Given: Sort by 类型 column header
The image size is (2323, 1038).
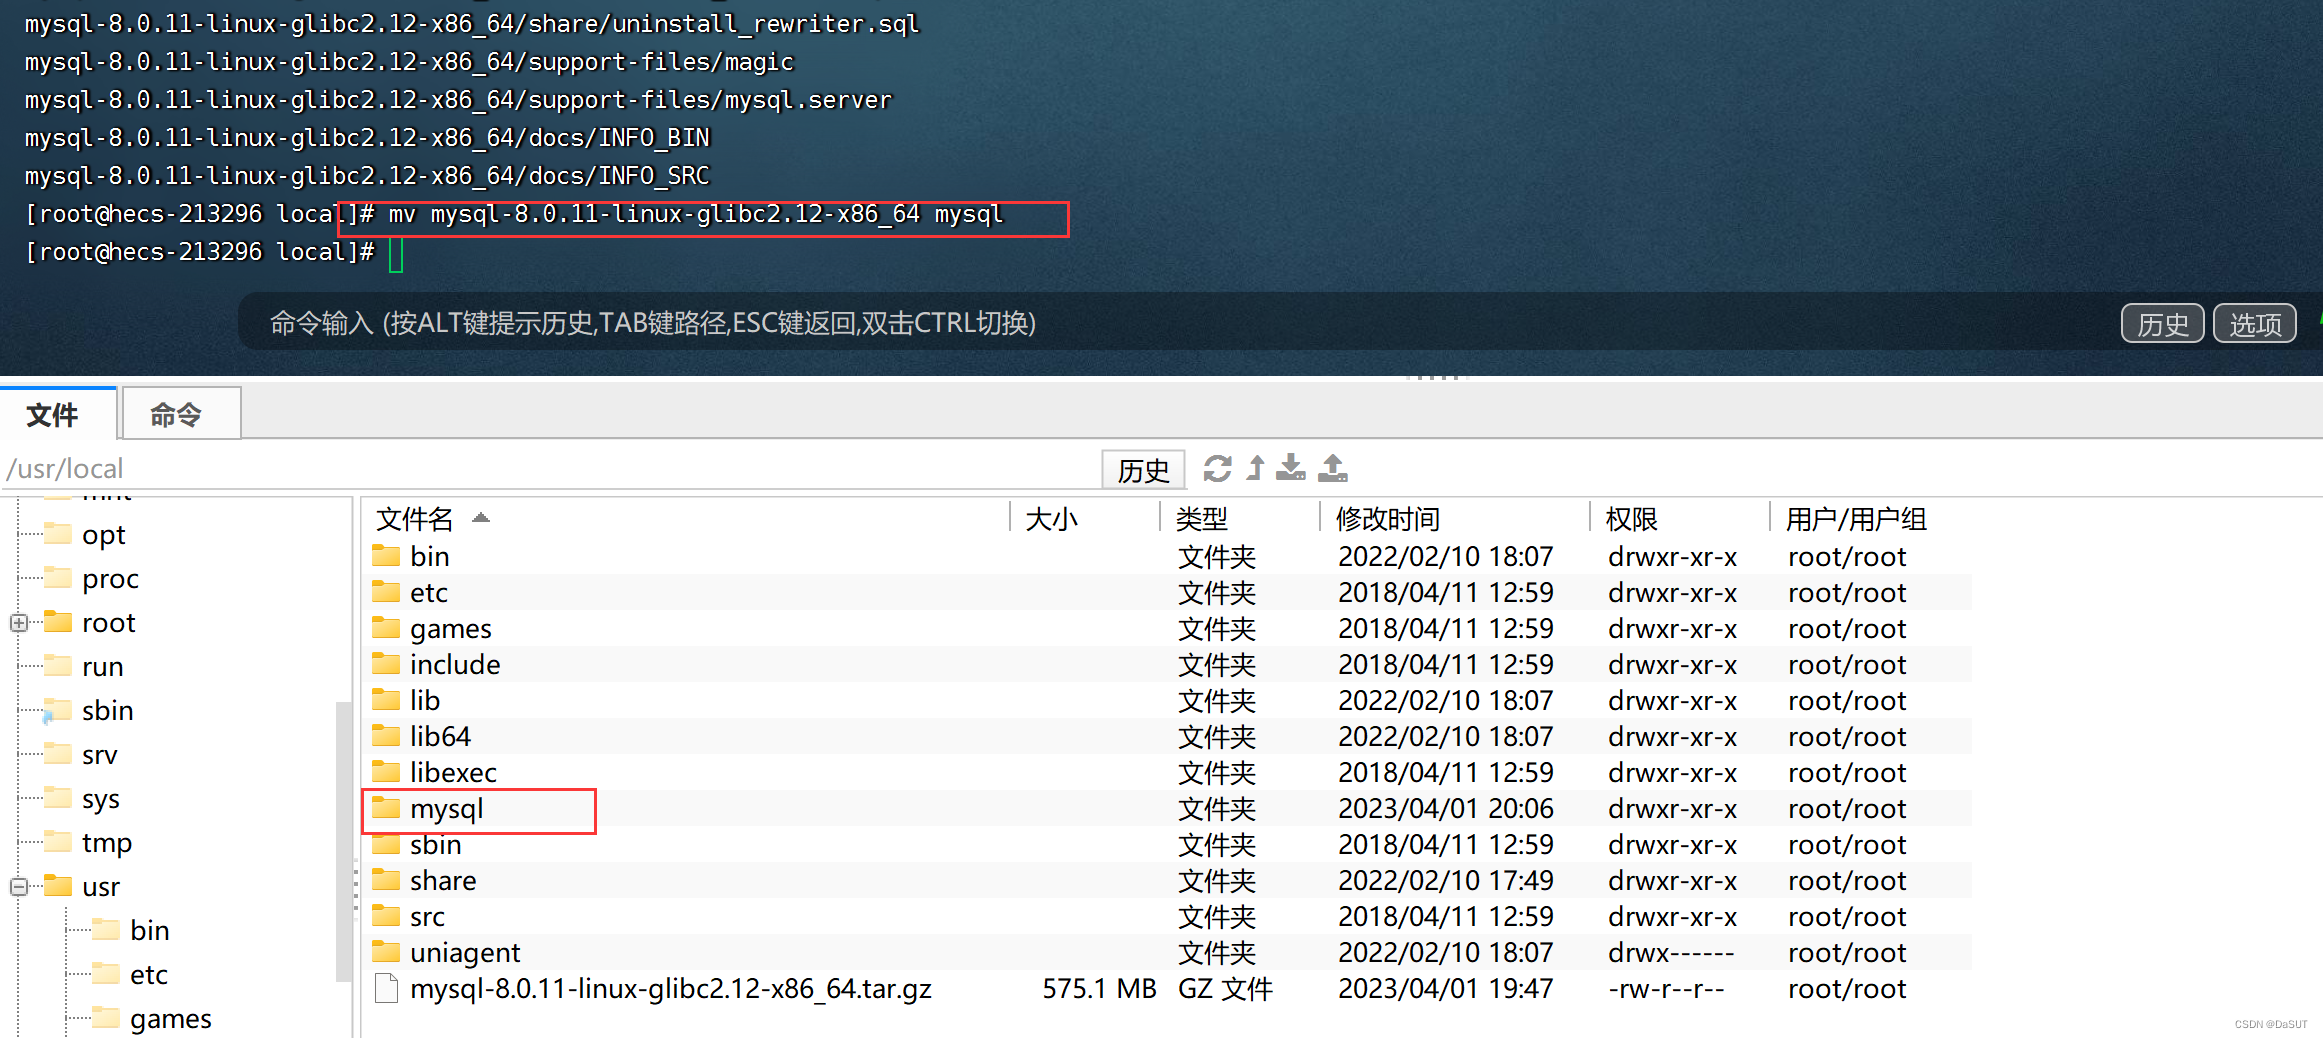Looking at the screenshot, I should (x=1240, y=518).
